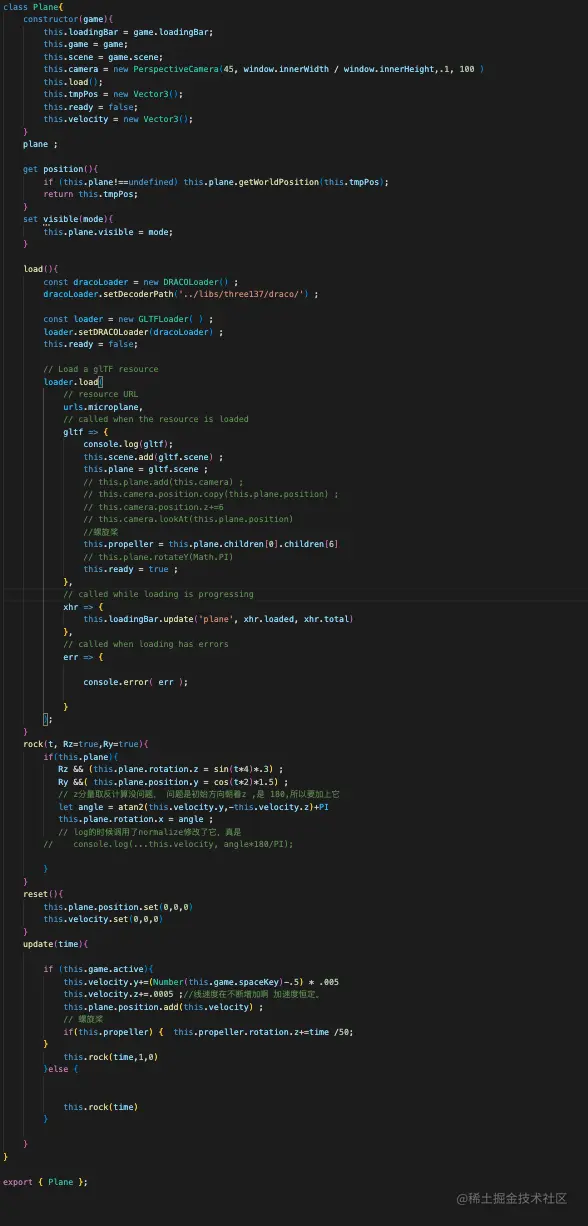This screenshot has height=1226, width=588.
Task: Select the 'this.loadingBar = game.loadingBar;' line
Action: coord(128,32)
